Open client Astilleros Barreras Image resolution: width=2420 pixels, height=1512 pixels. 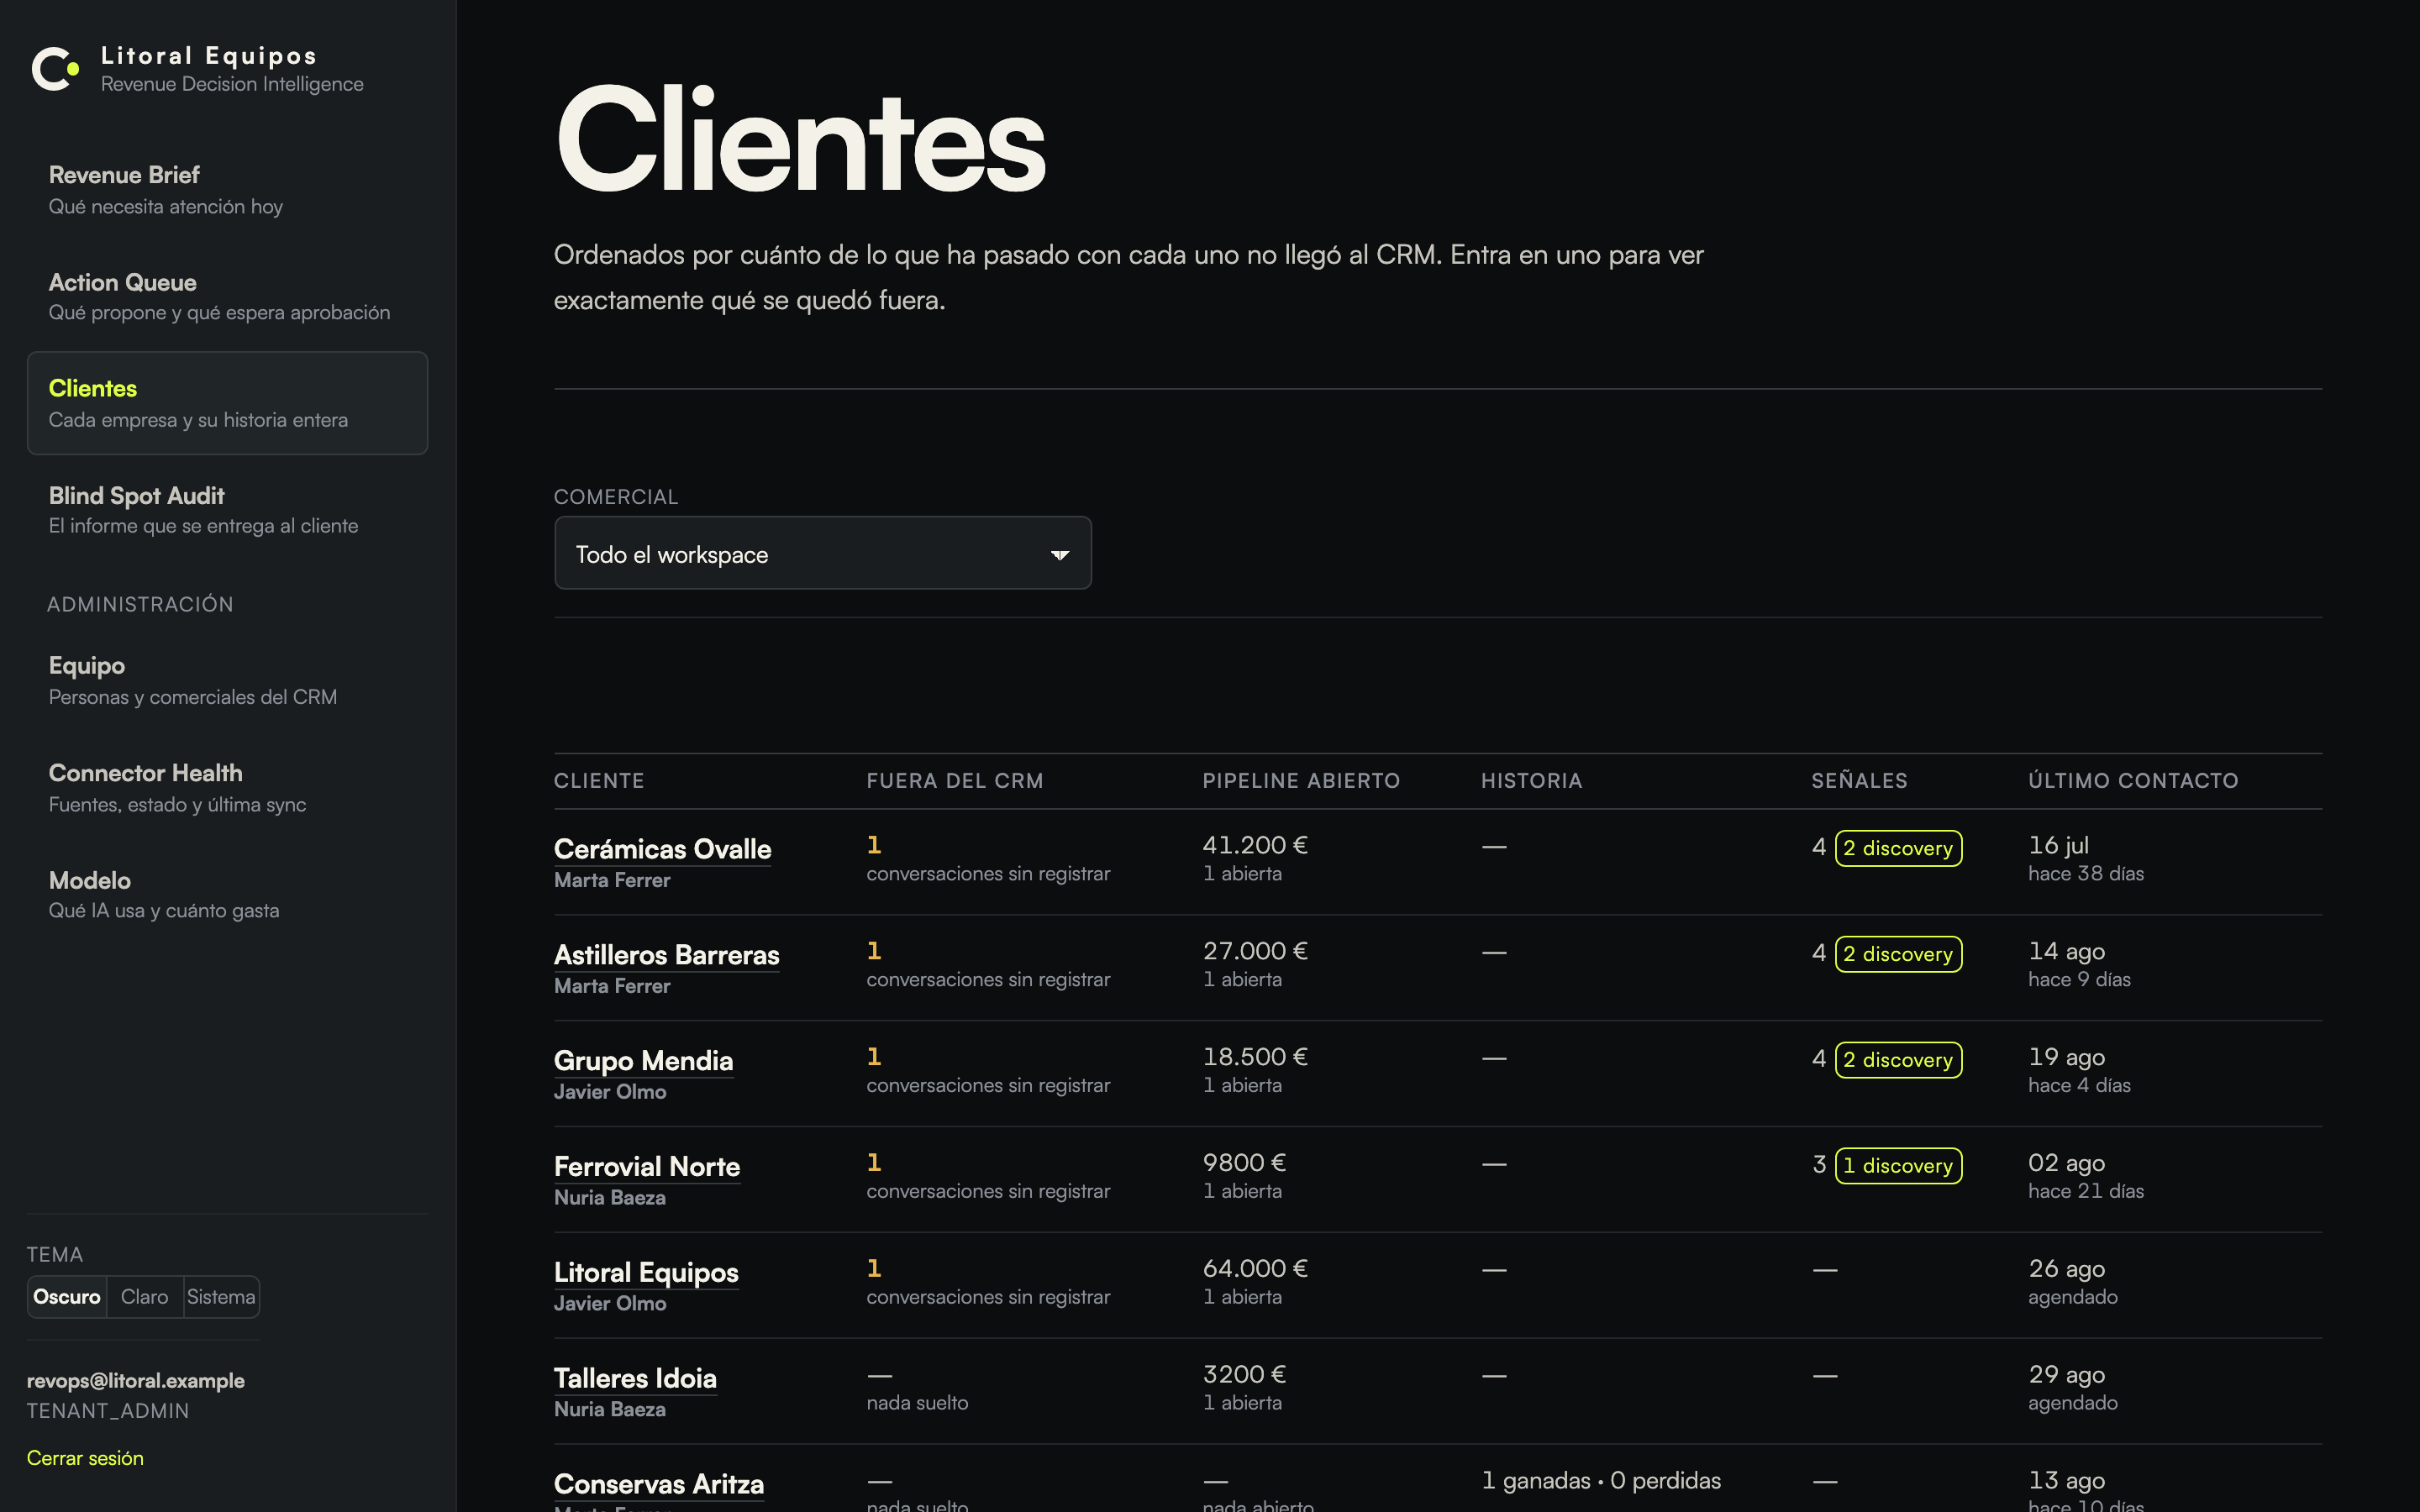[666, 955]
